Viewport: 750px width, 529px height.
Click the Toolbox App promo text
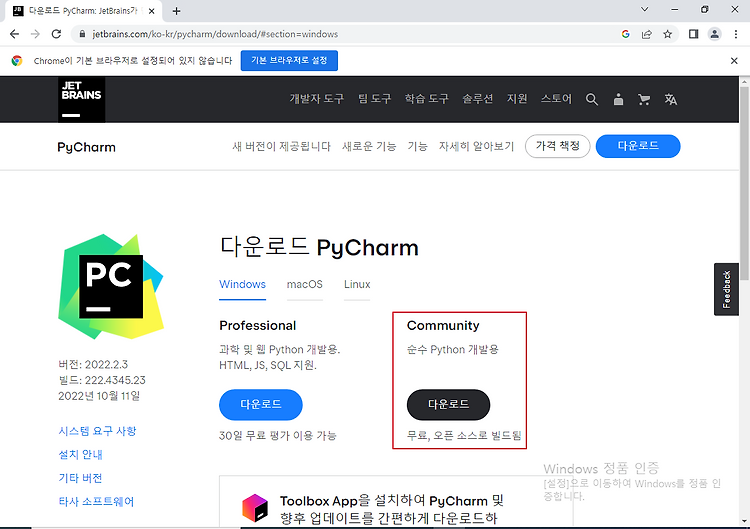[392, 509]
